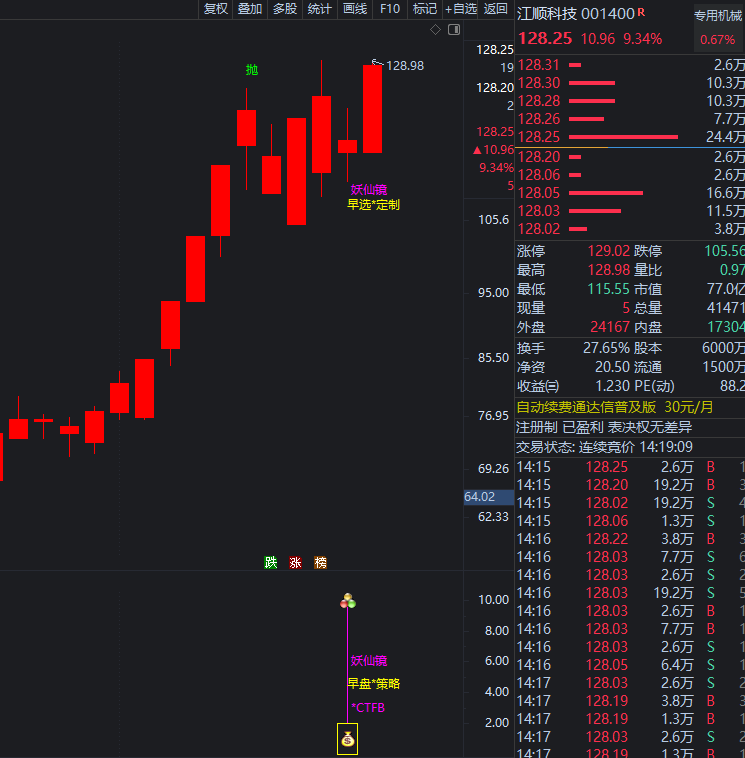
Task: Click the money bag signal icon
Action: click(x=347, y=740)
